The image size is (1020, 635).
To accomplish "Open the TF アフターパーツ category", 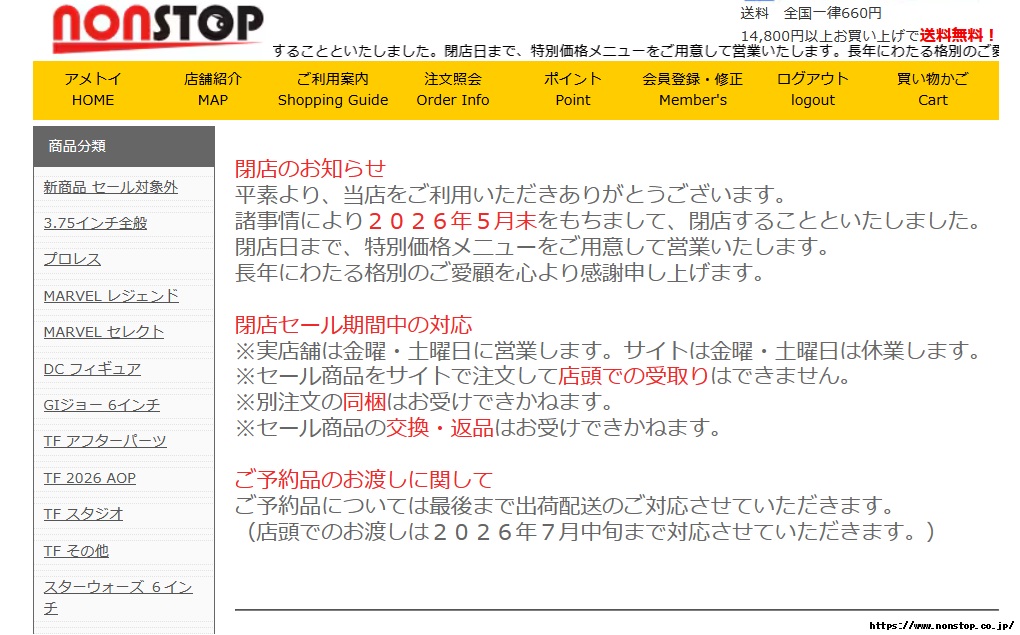I will click(x=105, y=441).
